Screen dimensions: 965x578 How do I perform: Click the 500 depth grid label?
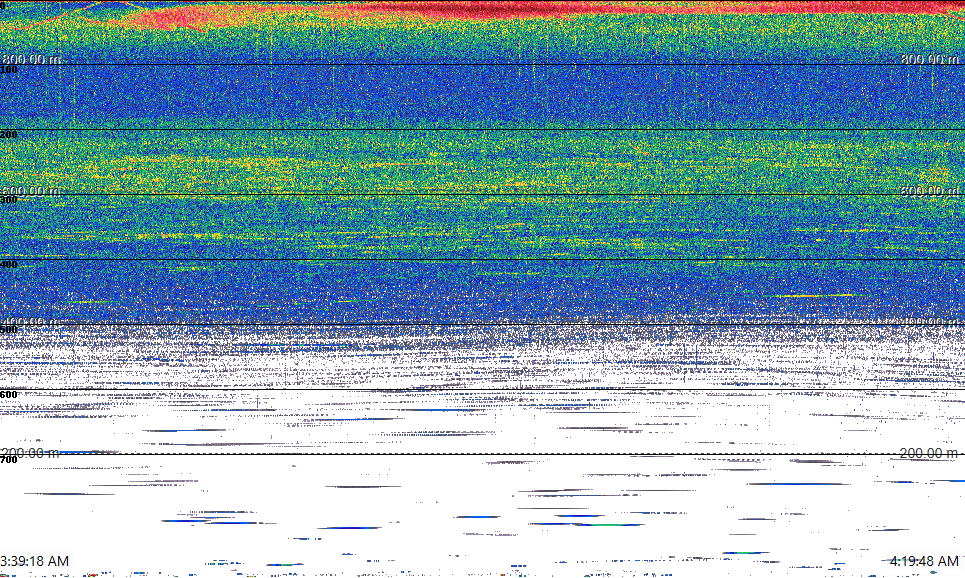tap(9, 330)
